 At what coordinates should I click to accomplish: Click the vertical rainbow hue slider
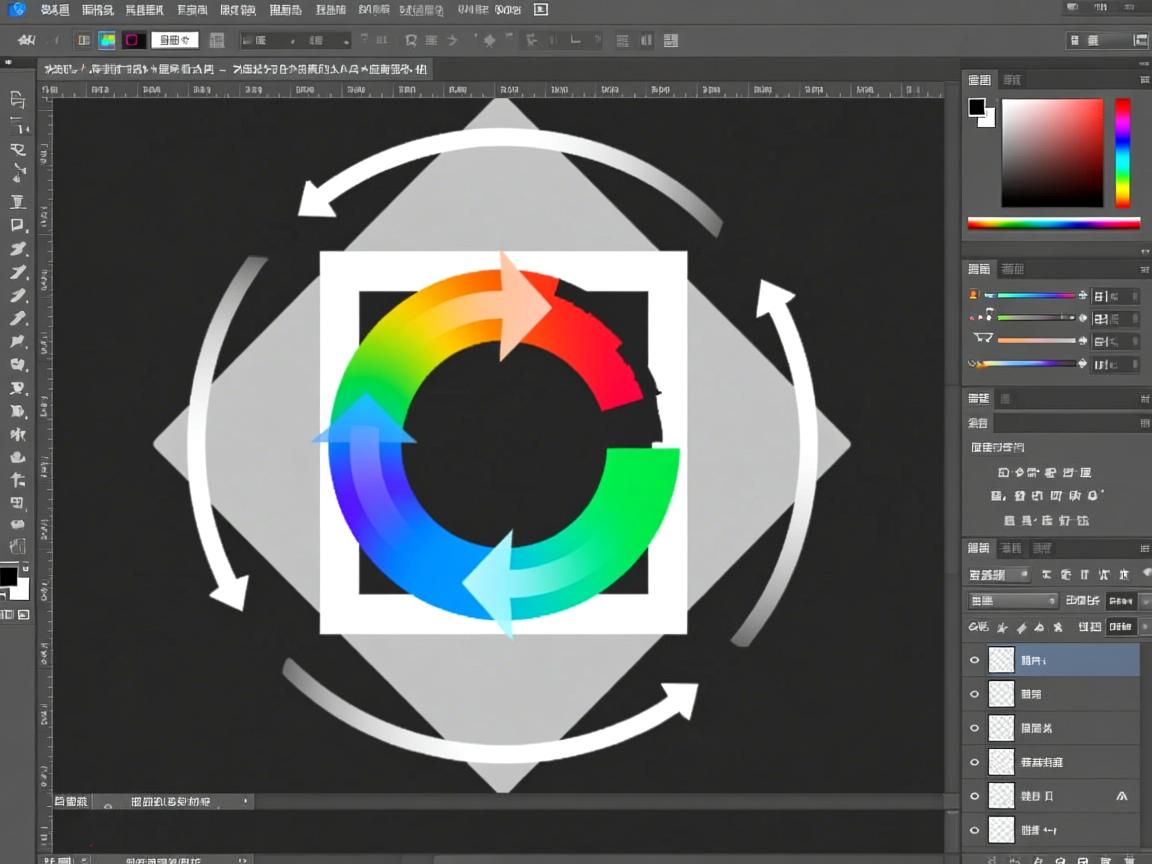click(1123, 152)
